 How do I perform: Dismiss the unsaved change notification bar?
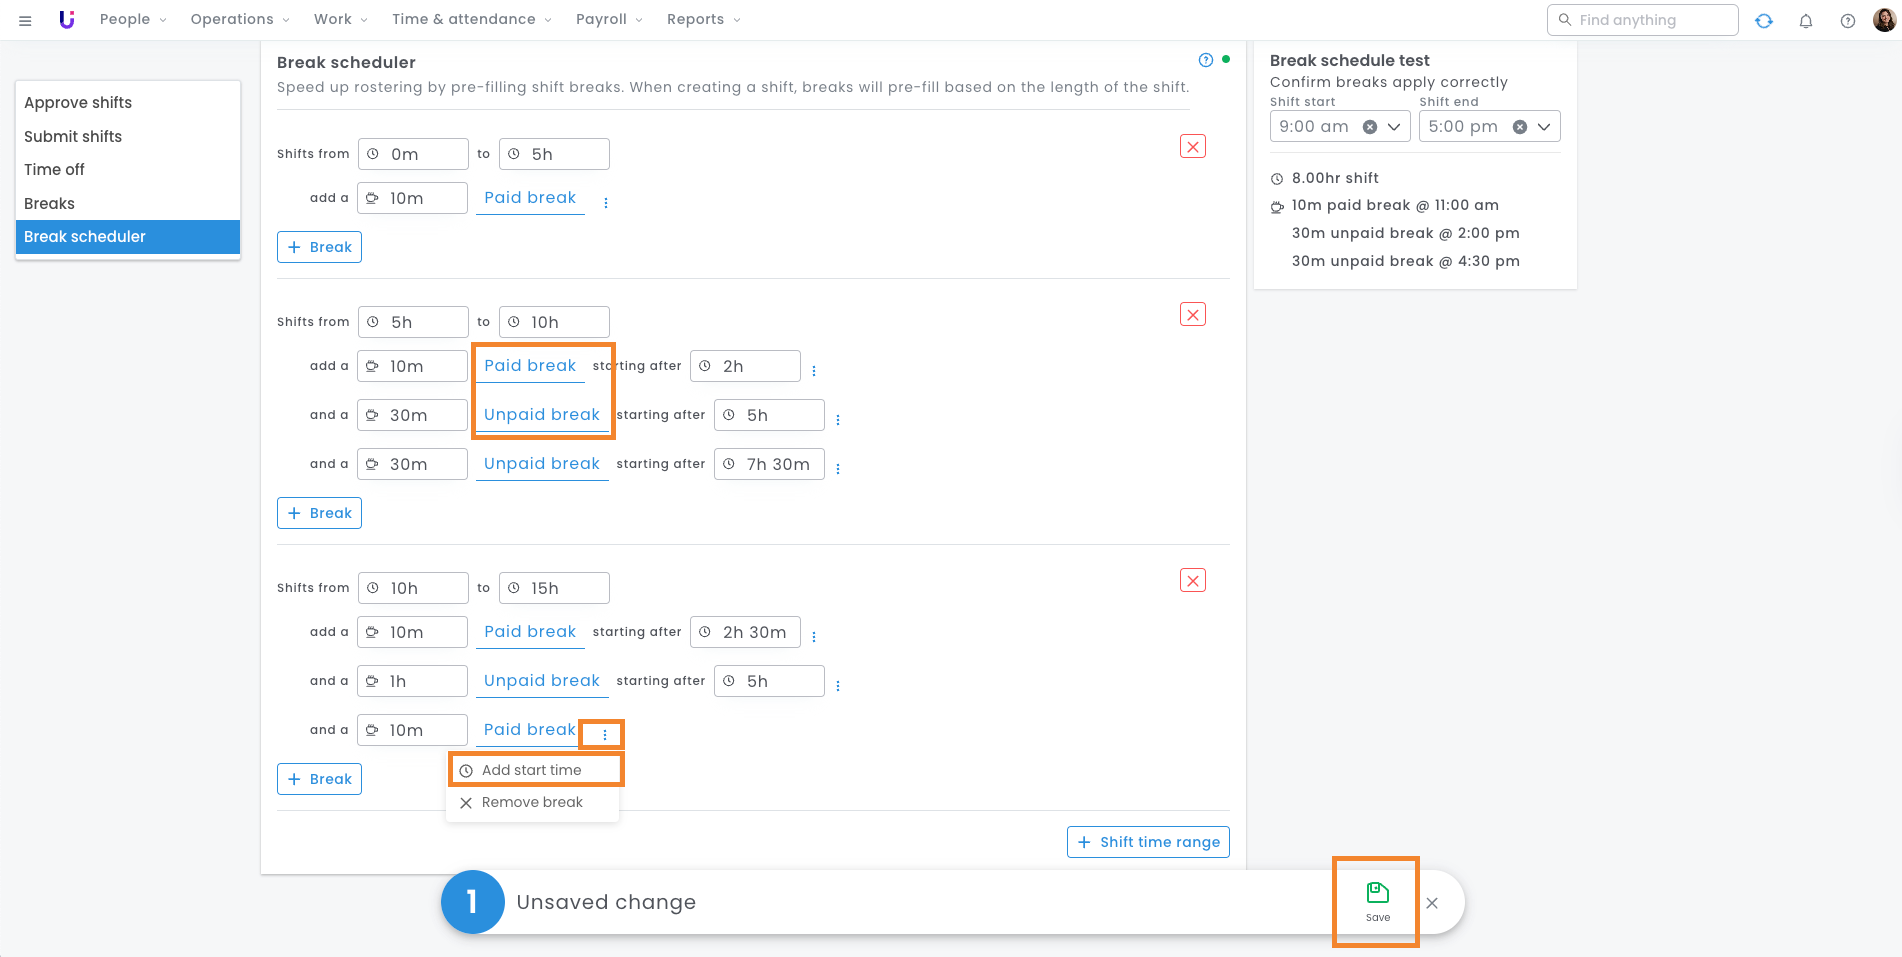1432,903
